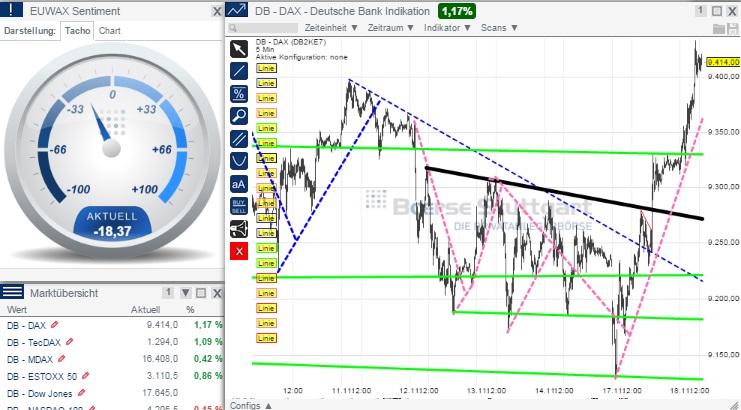Sort by the Wert column header
Image resolution: width=741 pixels, height=410 pixels.
(x=17, y=309)
